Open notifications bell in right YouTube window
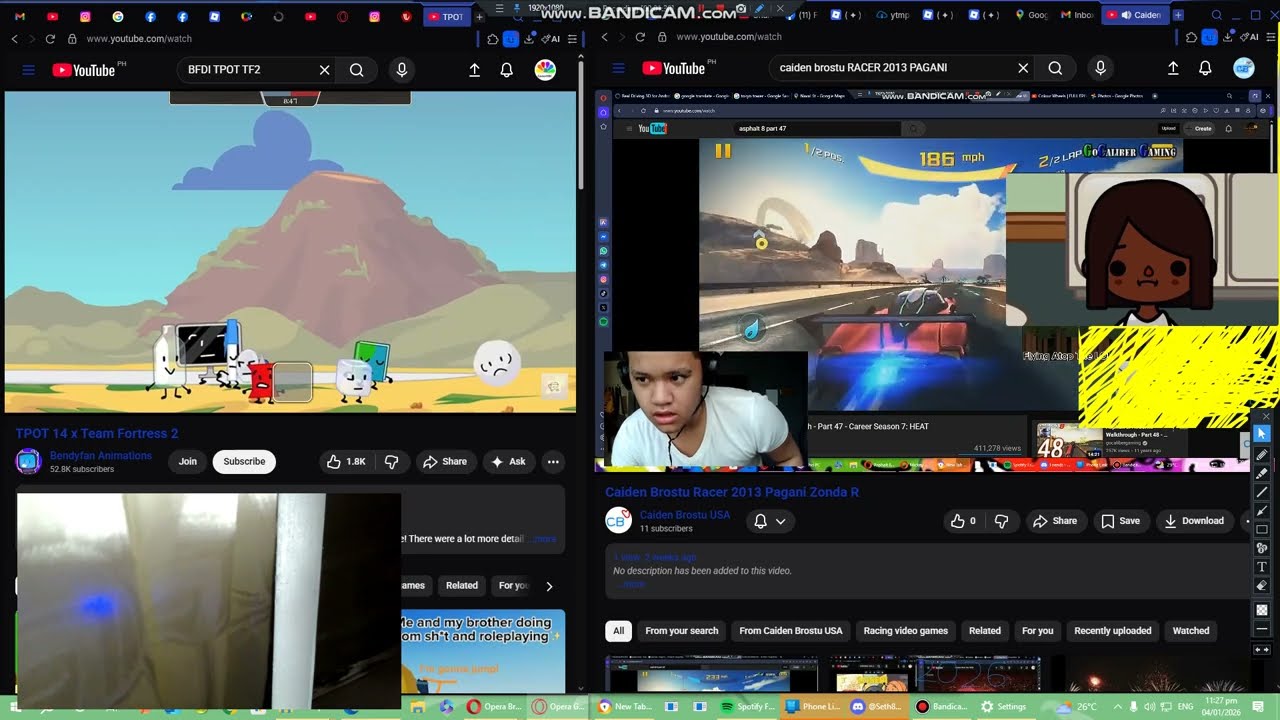Image resolution: width=1280 pixels, height=720 pixels. coord(1206,68)
